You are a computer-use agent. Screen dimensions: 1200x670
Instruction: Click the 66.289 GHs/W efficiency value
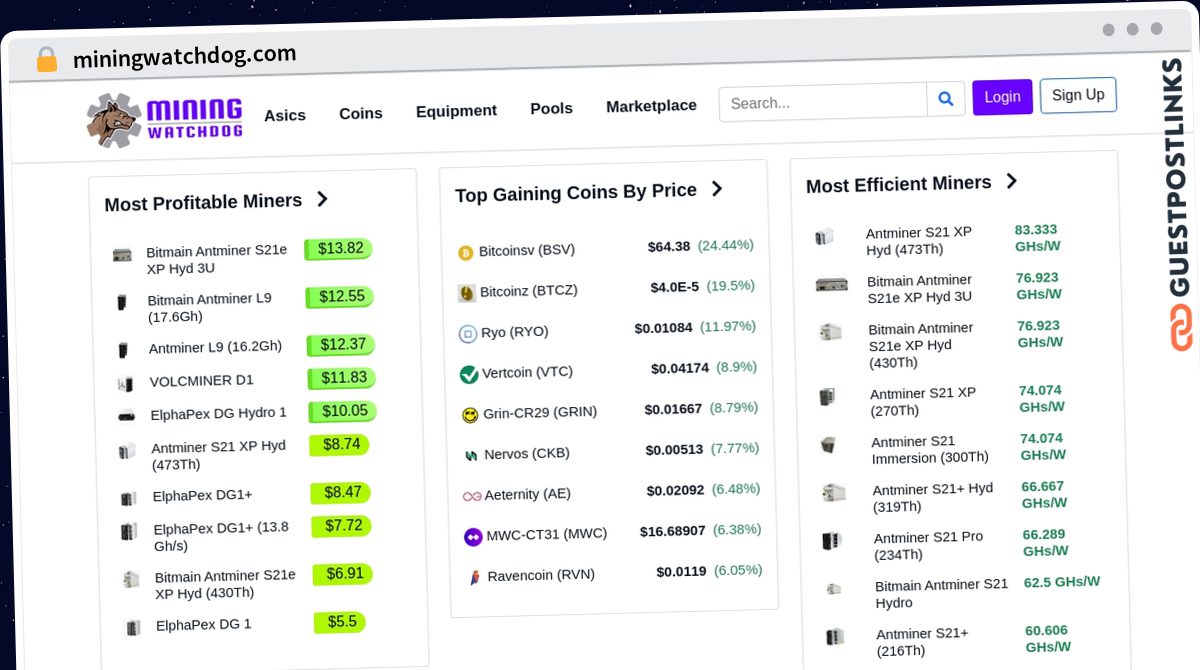click(1045, 543)
